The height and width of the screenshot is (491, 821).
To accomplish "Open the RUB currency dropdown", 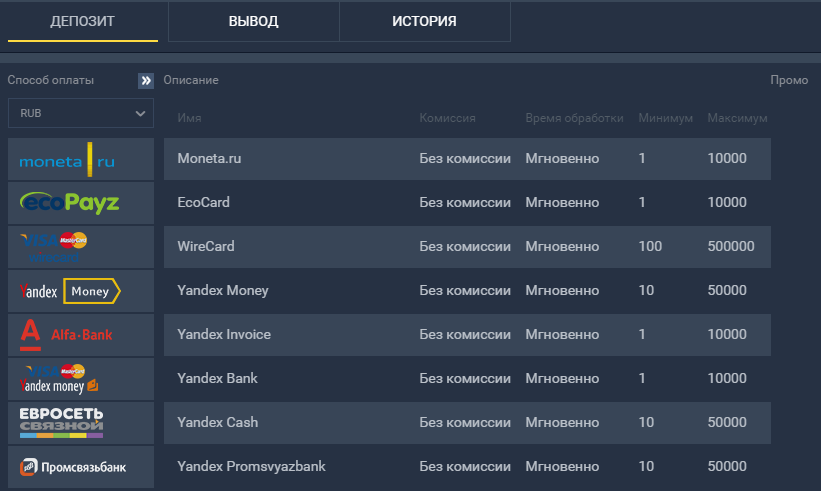I will 81,113.
